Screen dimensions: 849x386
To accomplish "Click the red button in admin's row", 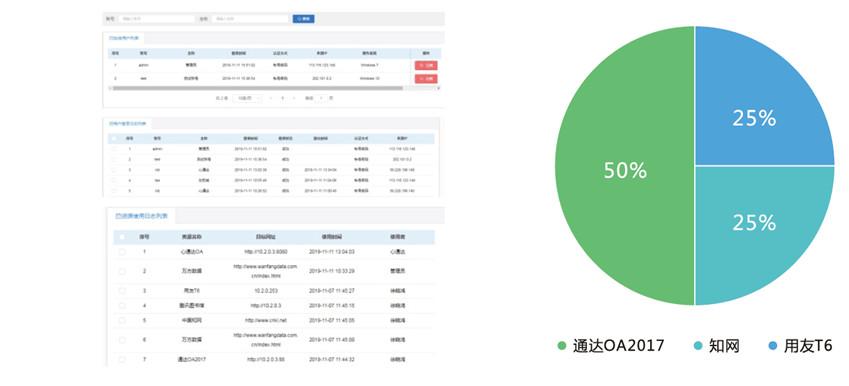I will pyautogui.click(x=426, y=66).
